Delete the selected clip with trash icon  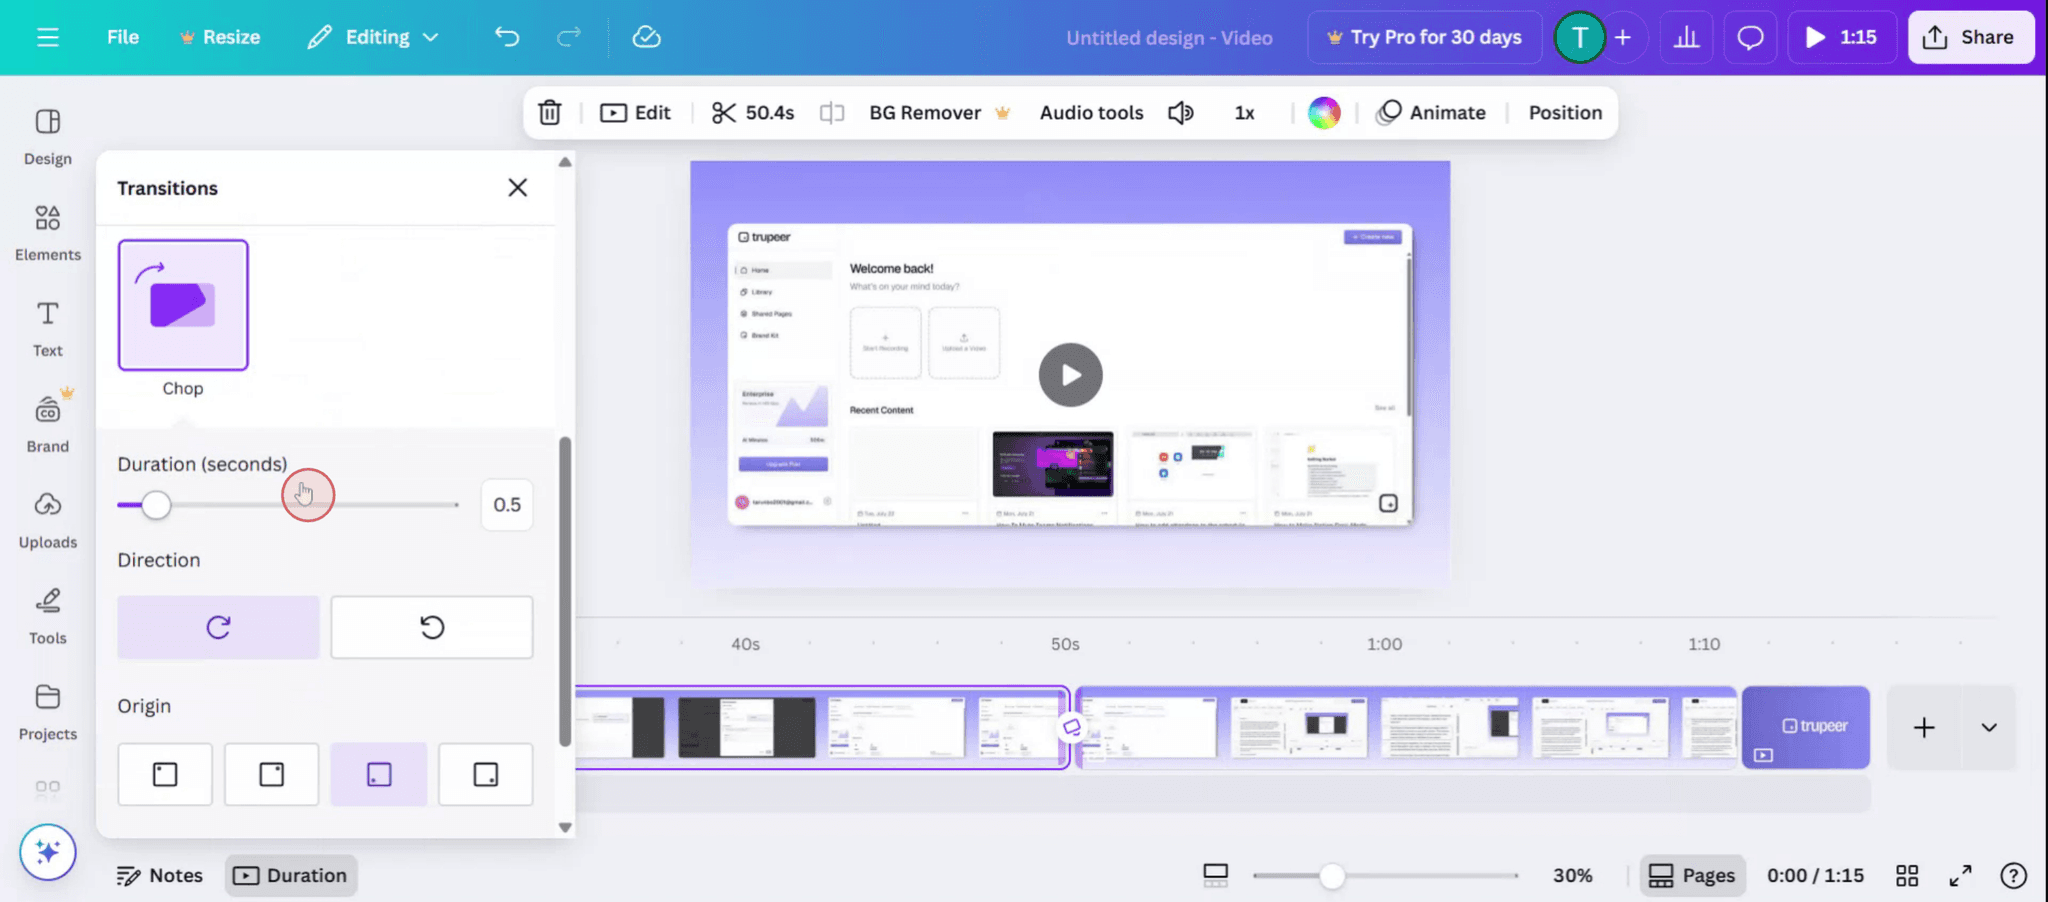(549, 112)
